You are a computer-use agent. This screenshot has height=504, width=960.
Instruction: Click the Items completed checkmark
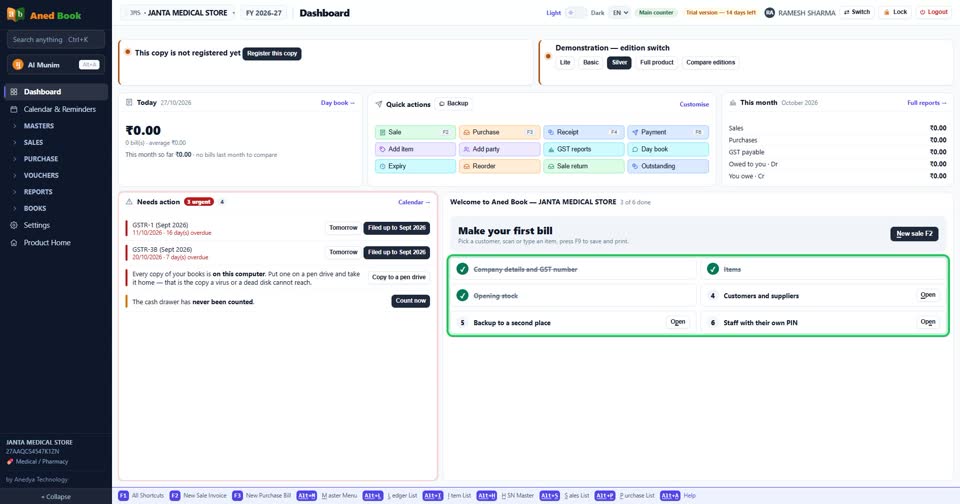pyautogui.click(x=713, y=269)
